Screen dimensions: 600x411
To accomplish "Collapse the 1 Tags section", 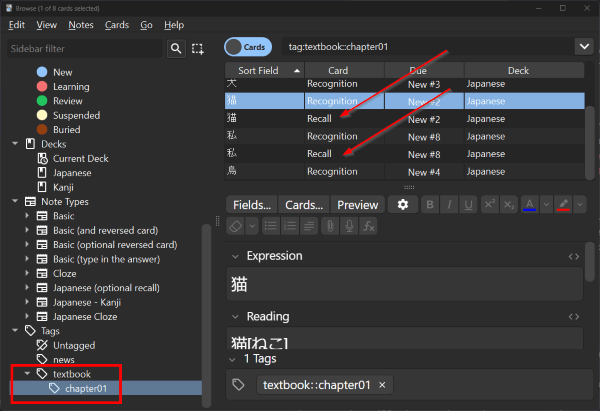I will click(x=232, y=359).
